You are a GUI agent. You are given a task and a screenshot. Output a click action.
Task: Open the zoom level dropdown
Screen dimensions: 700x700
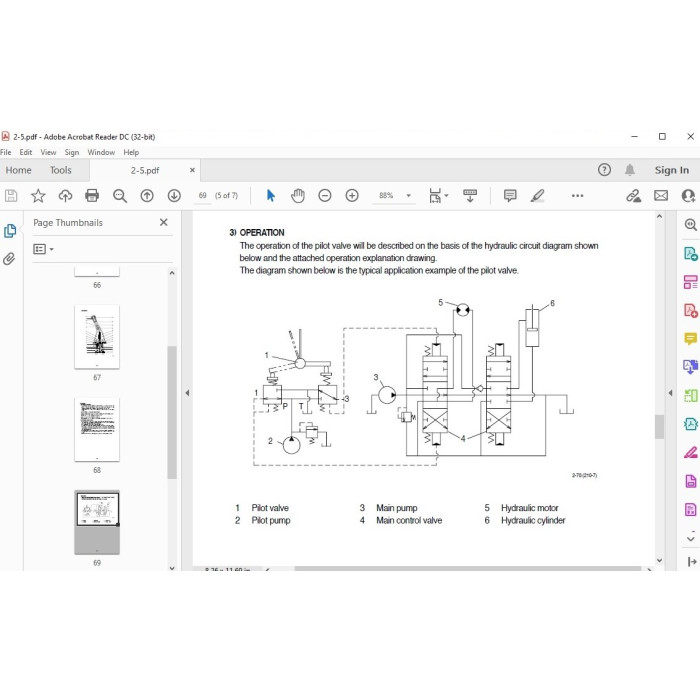(x=408, y=196)
